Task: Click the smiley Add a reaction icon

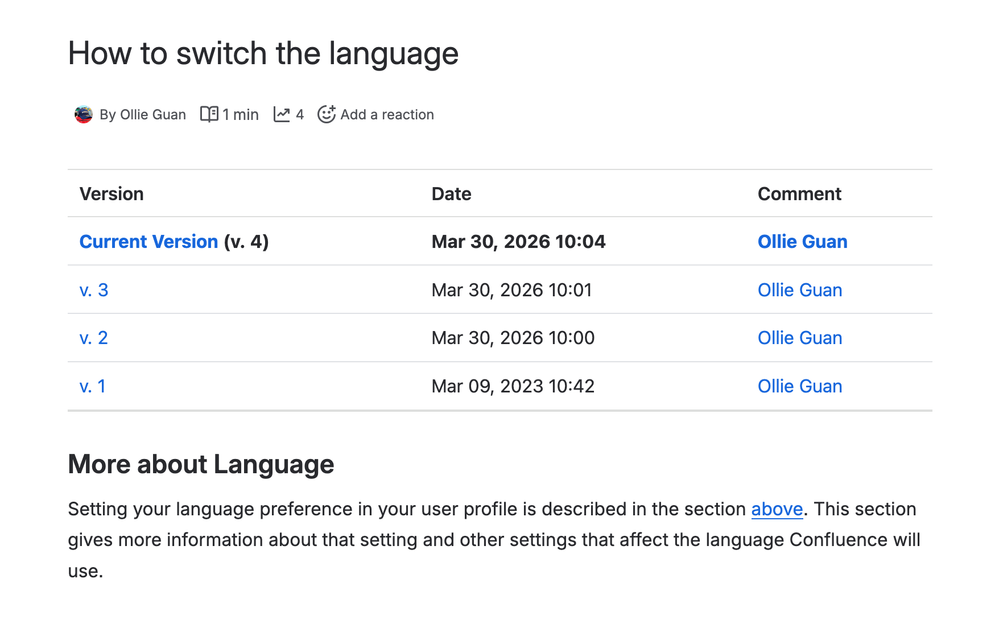Action: (326, 115)
